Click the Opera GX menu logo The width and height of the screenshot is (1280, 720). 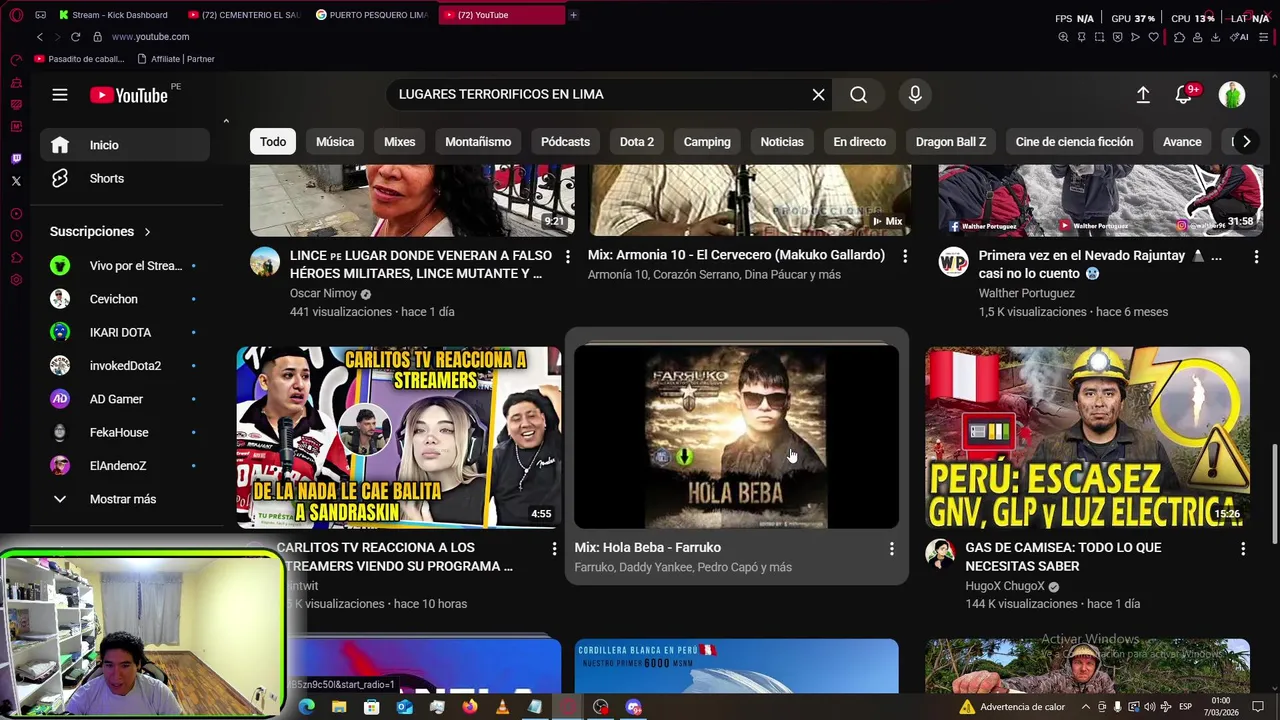(15, 15)
